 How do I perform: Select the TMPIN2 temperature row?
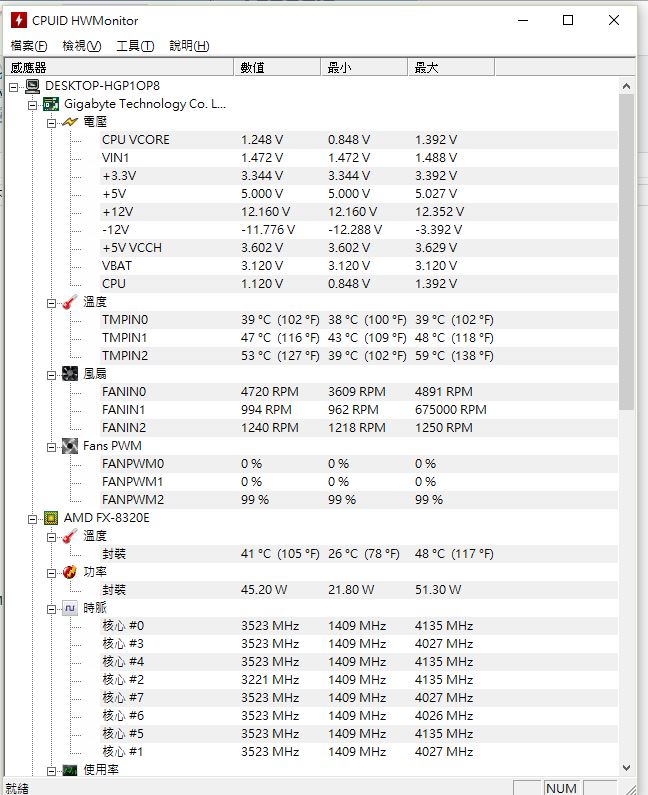tap(358, 356)
